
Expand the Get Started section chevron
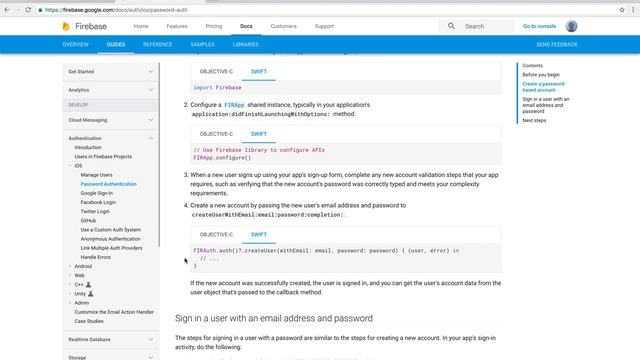click(151, 72)
